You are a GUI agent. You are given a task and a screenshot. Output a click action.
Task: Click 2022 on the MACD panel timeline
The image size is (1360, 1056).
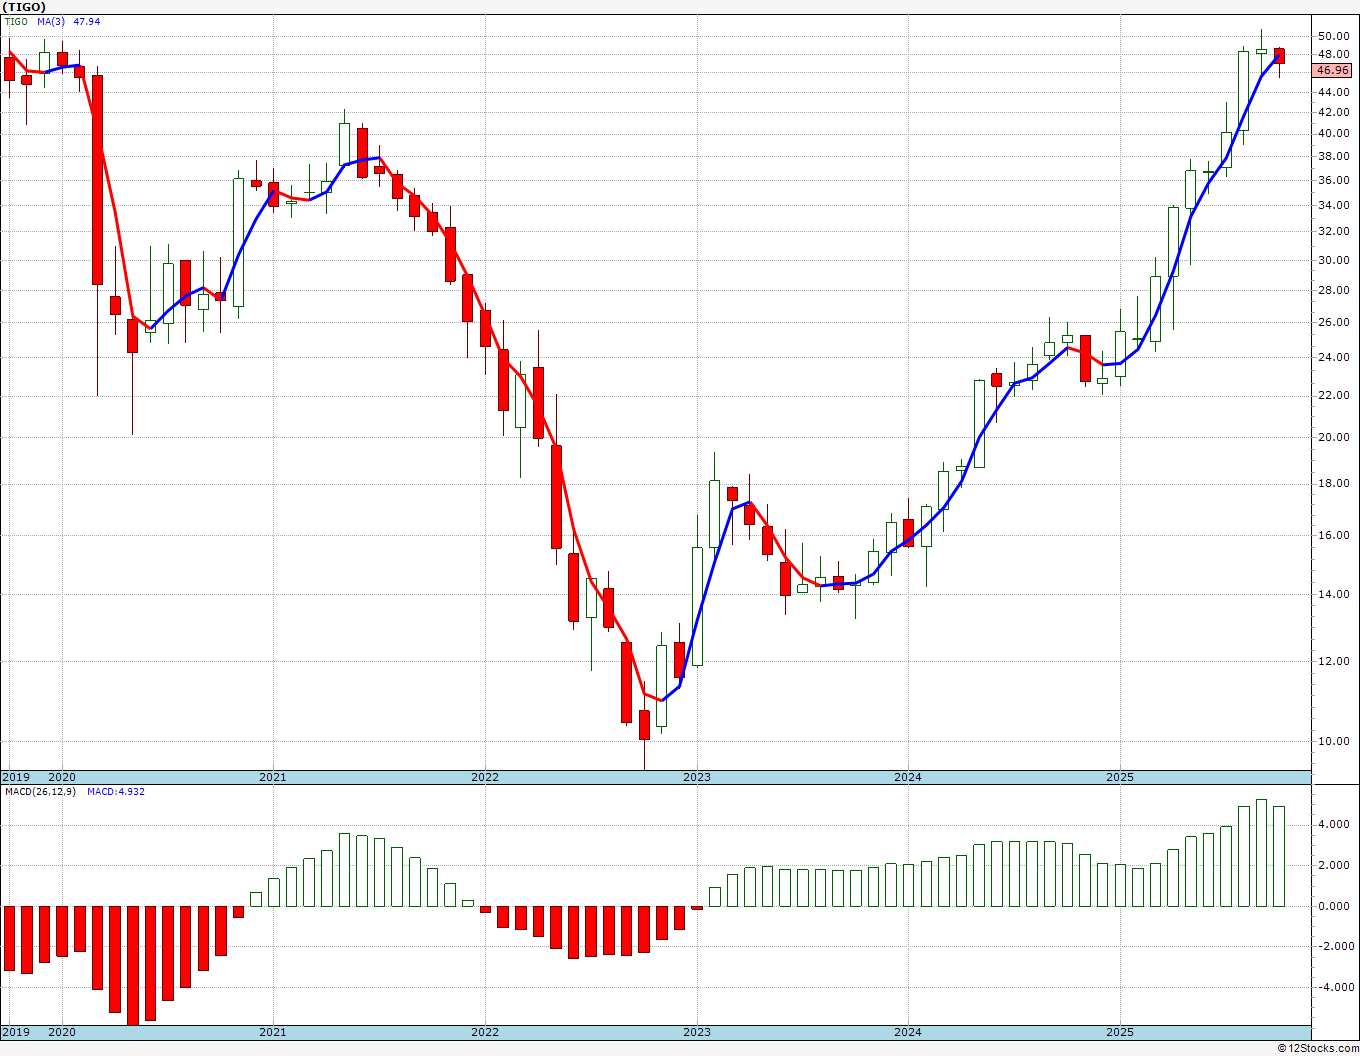(x=484, y=1032)
